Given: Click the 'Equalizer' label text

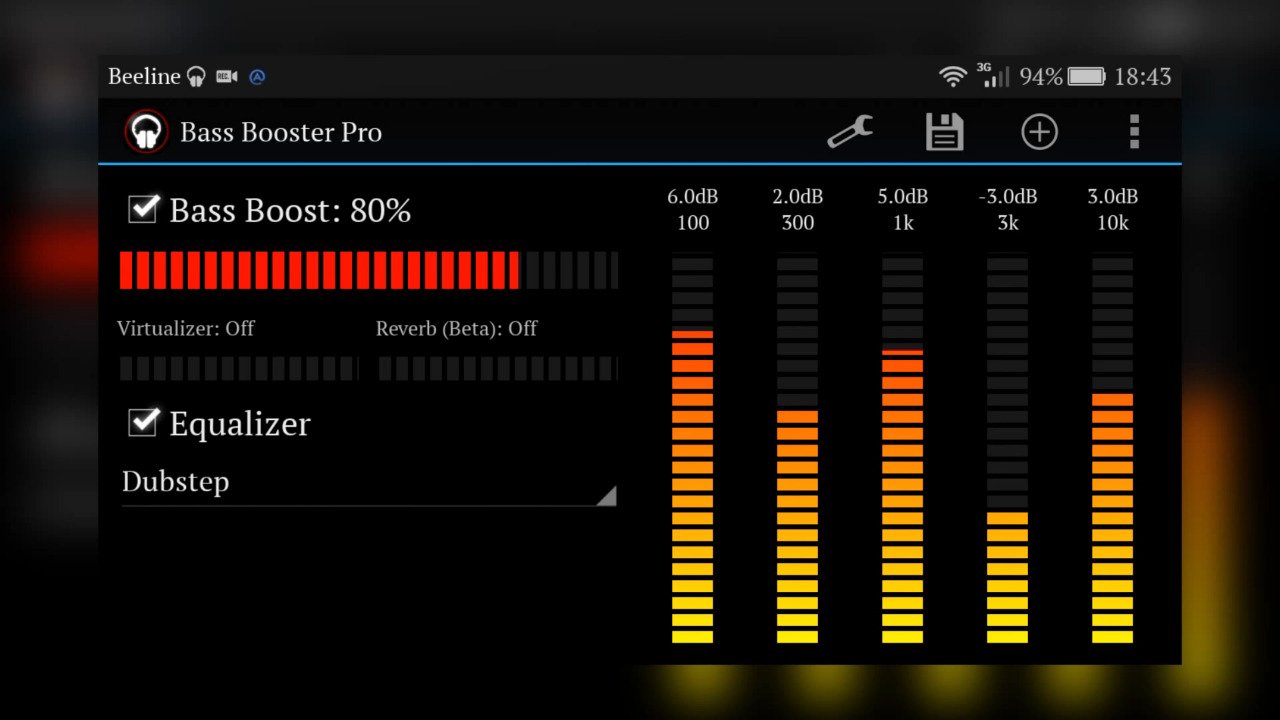Looking at the screenshot, I should (x=240, y=424).
